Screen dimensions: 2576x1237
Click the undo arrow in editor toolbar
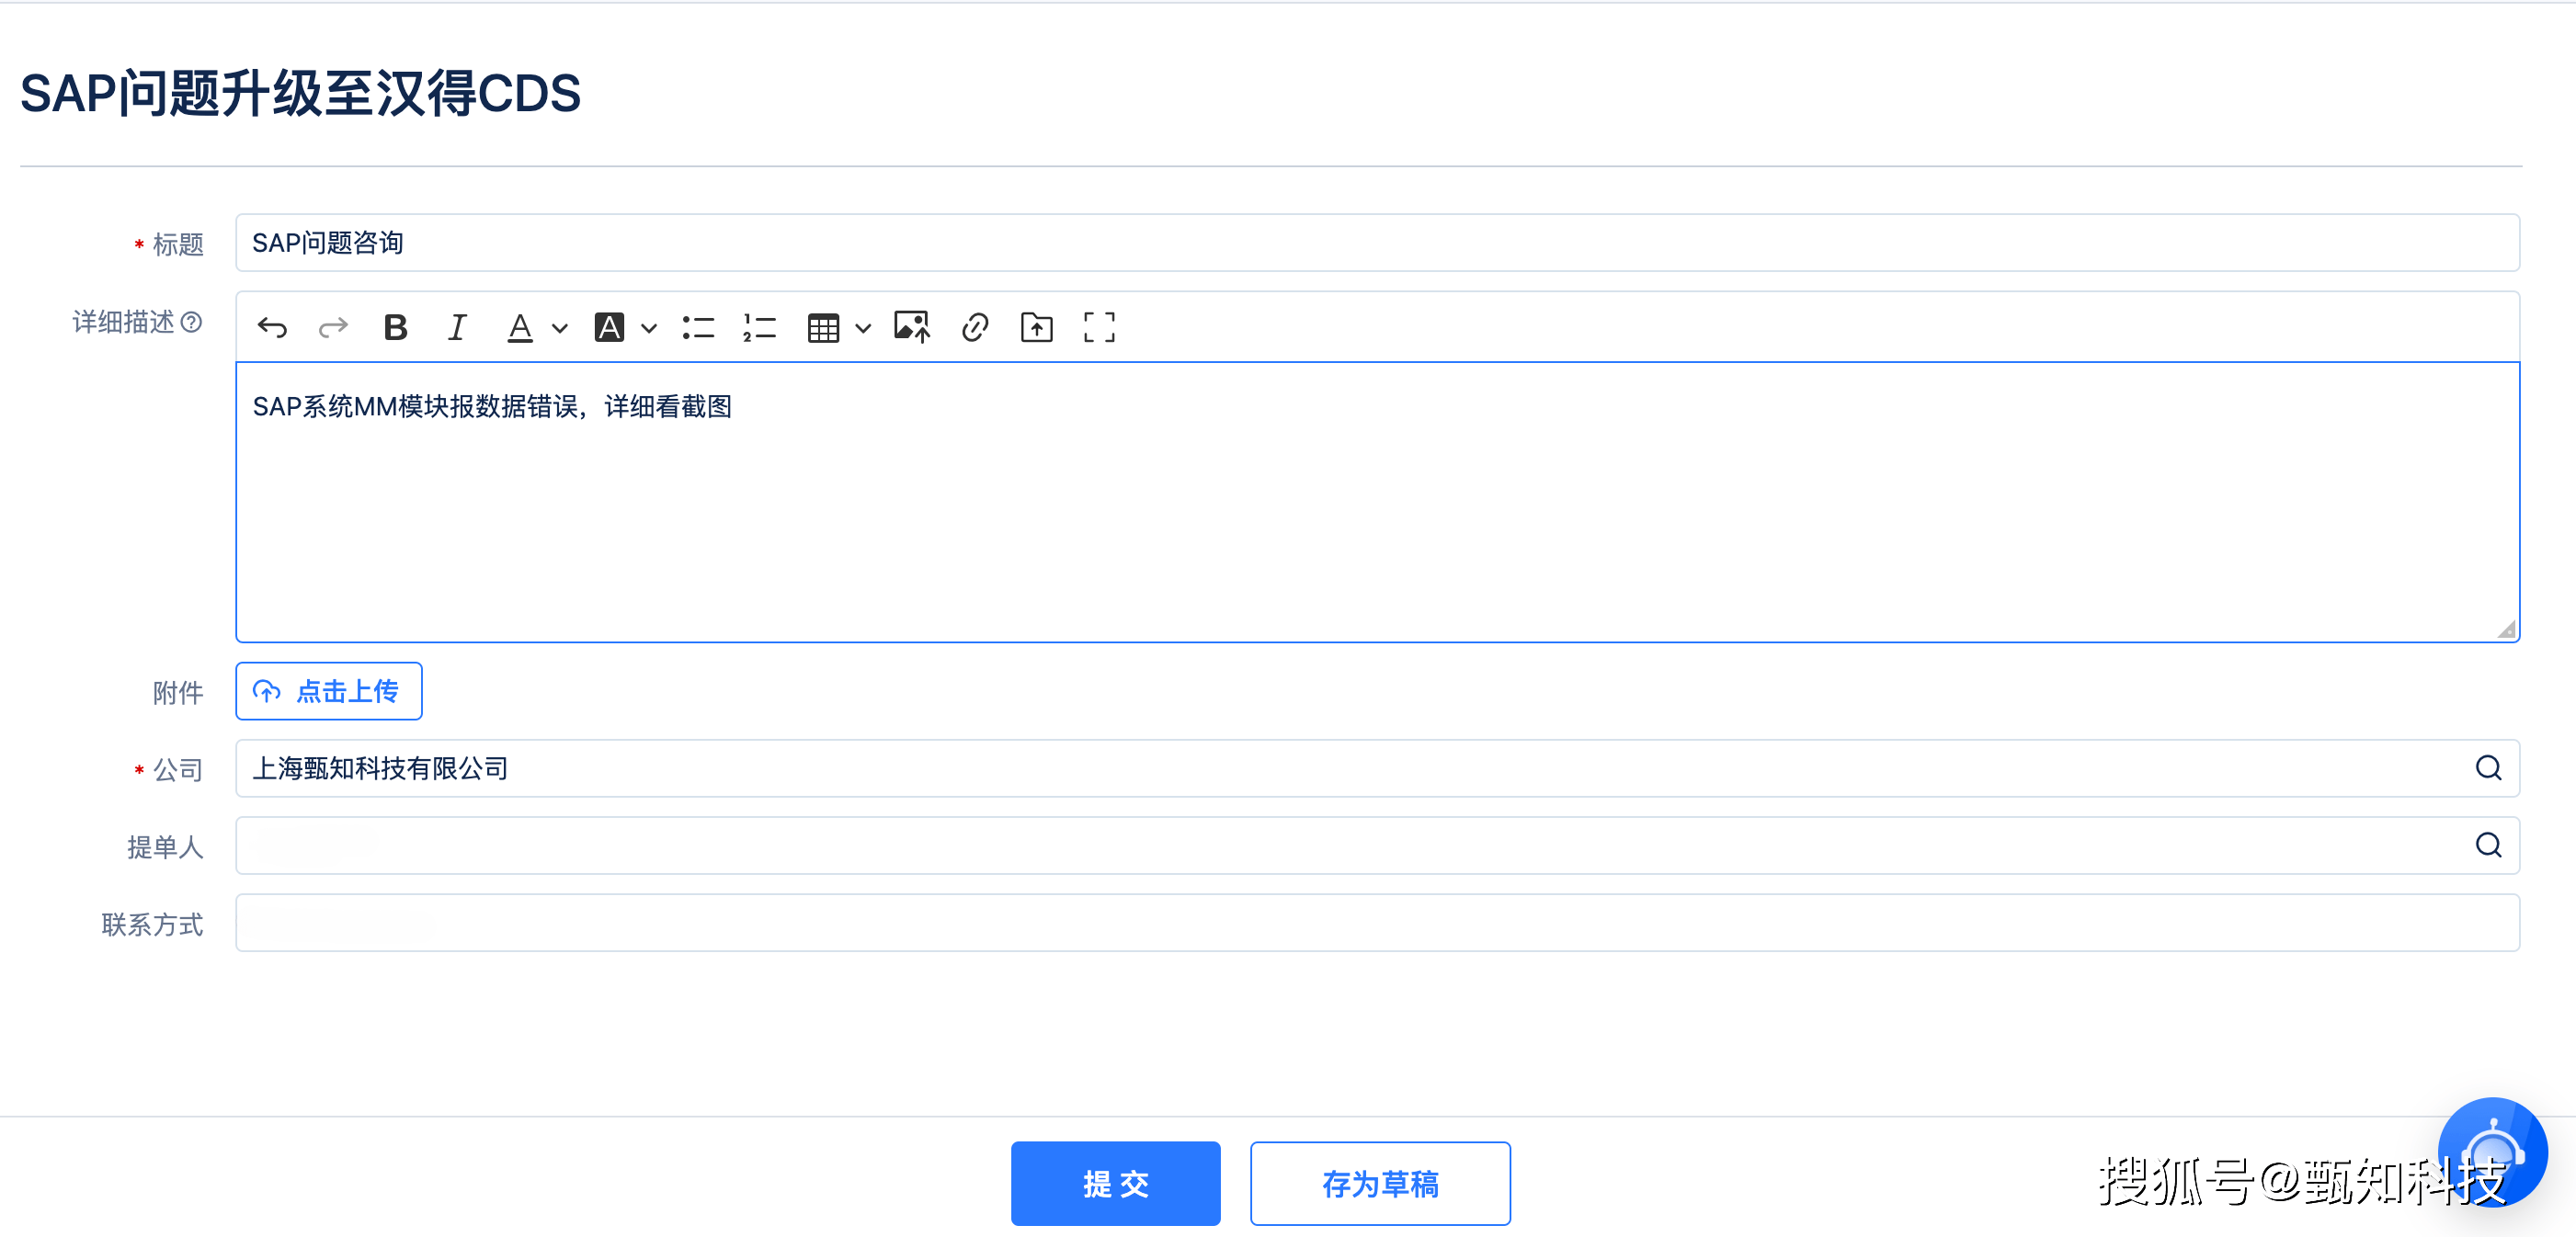pos(272,328)
